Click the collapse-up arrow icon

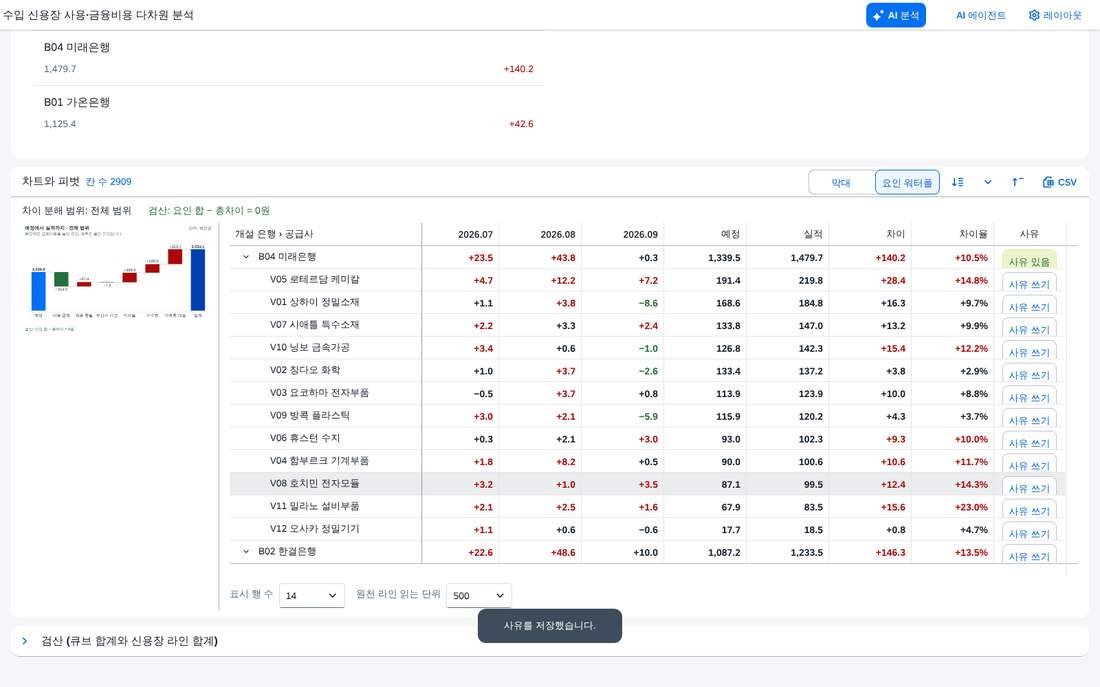1017,182
